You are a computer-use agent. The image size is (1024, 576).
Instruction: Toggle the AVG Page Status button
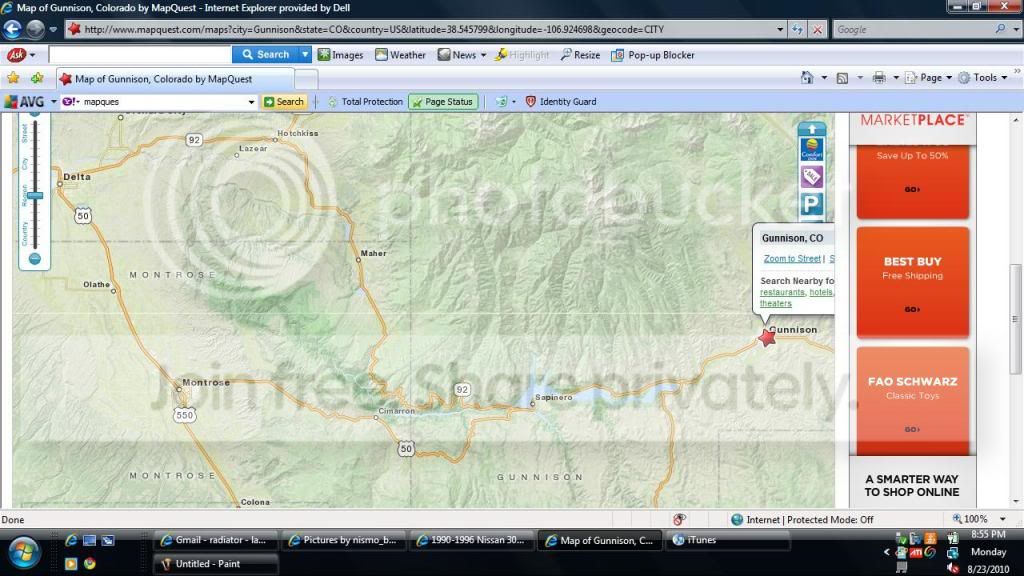click(x=441, y=101)
